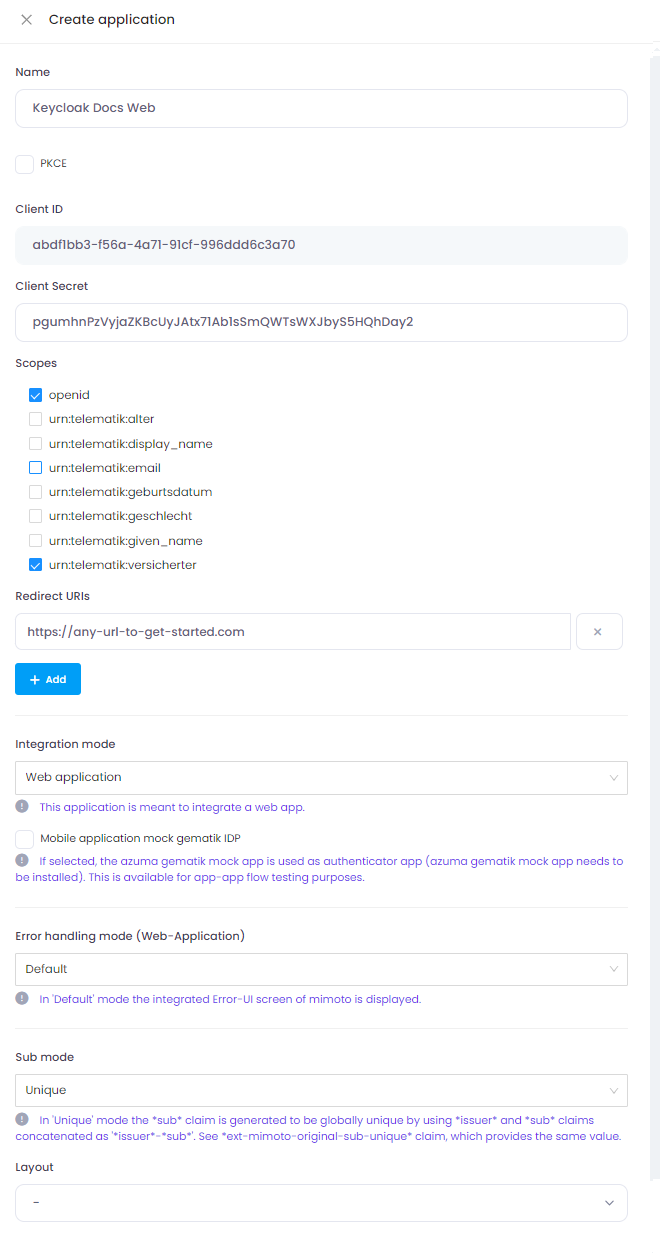
Task: Edit the Name field Keycloak Docs Web
Action: [321, 108]
